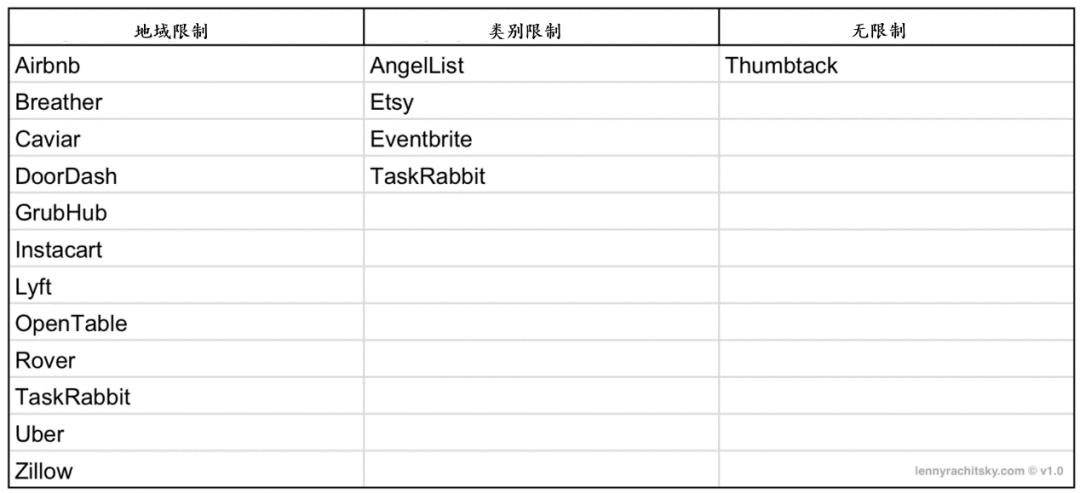
Task: Click the Lyft entry
Action: [x=33, y=287]
